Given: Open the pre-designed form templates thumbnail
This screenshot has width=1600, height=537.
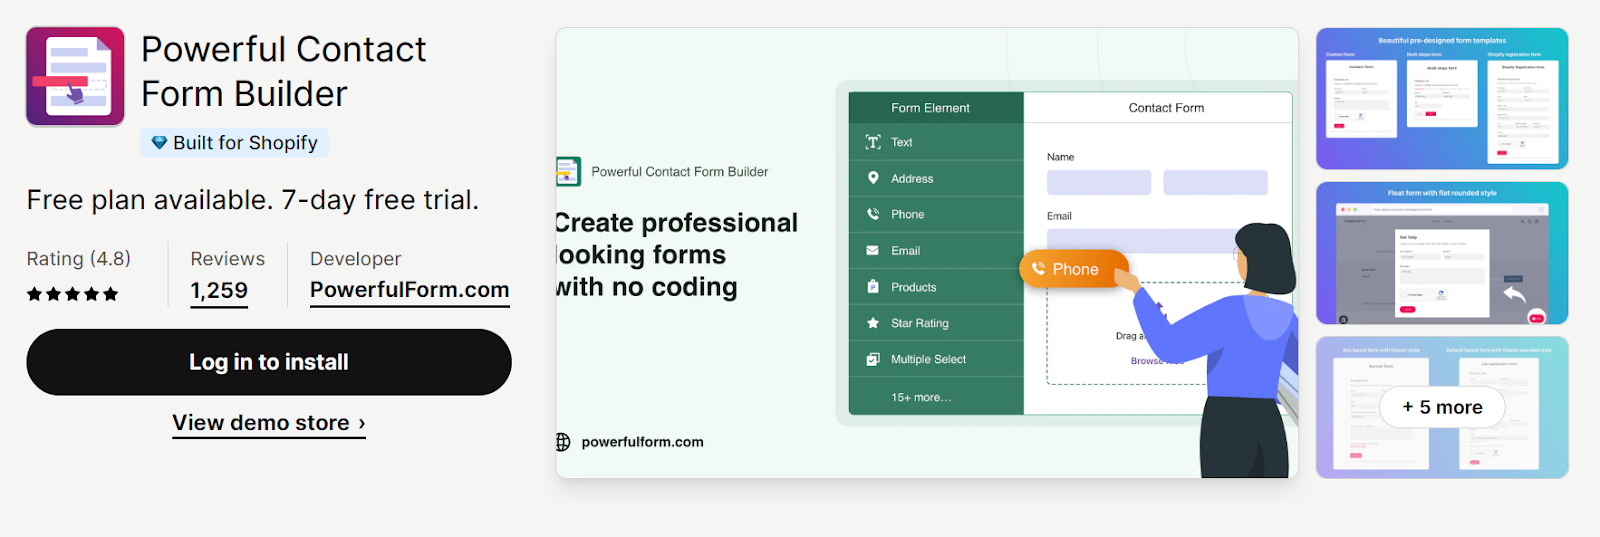Looking at the screenshot, I should 1442,98.
